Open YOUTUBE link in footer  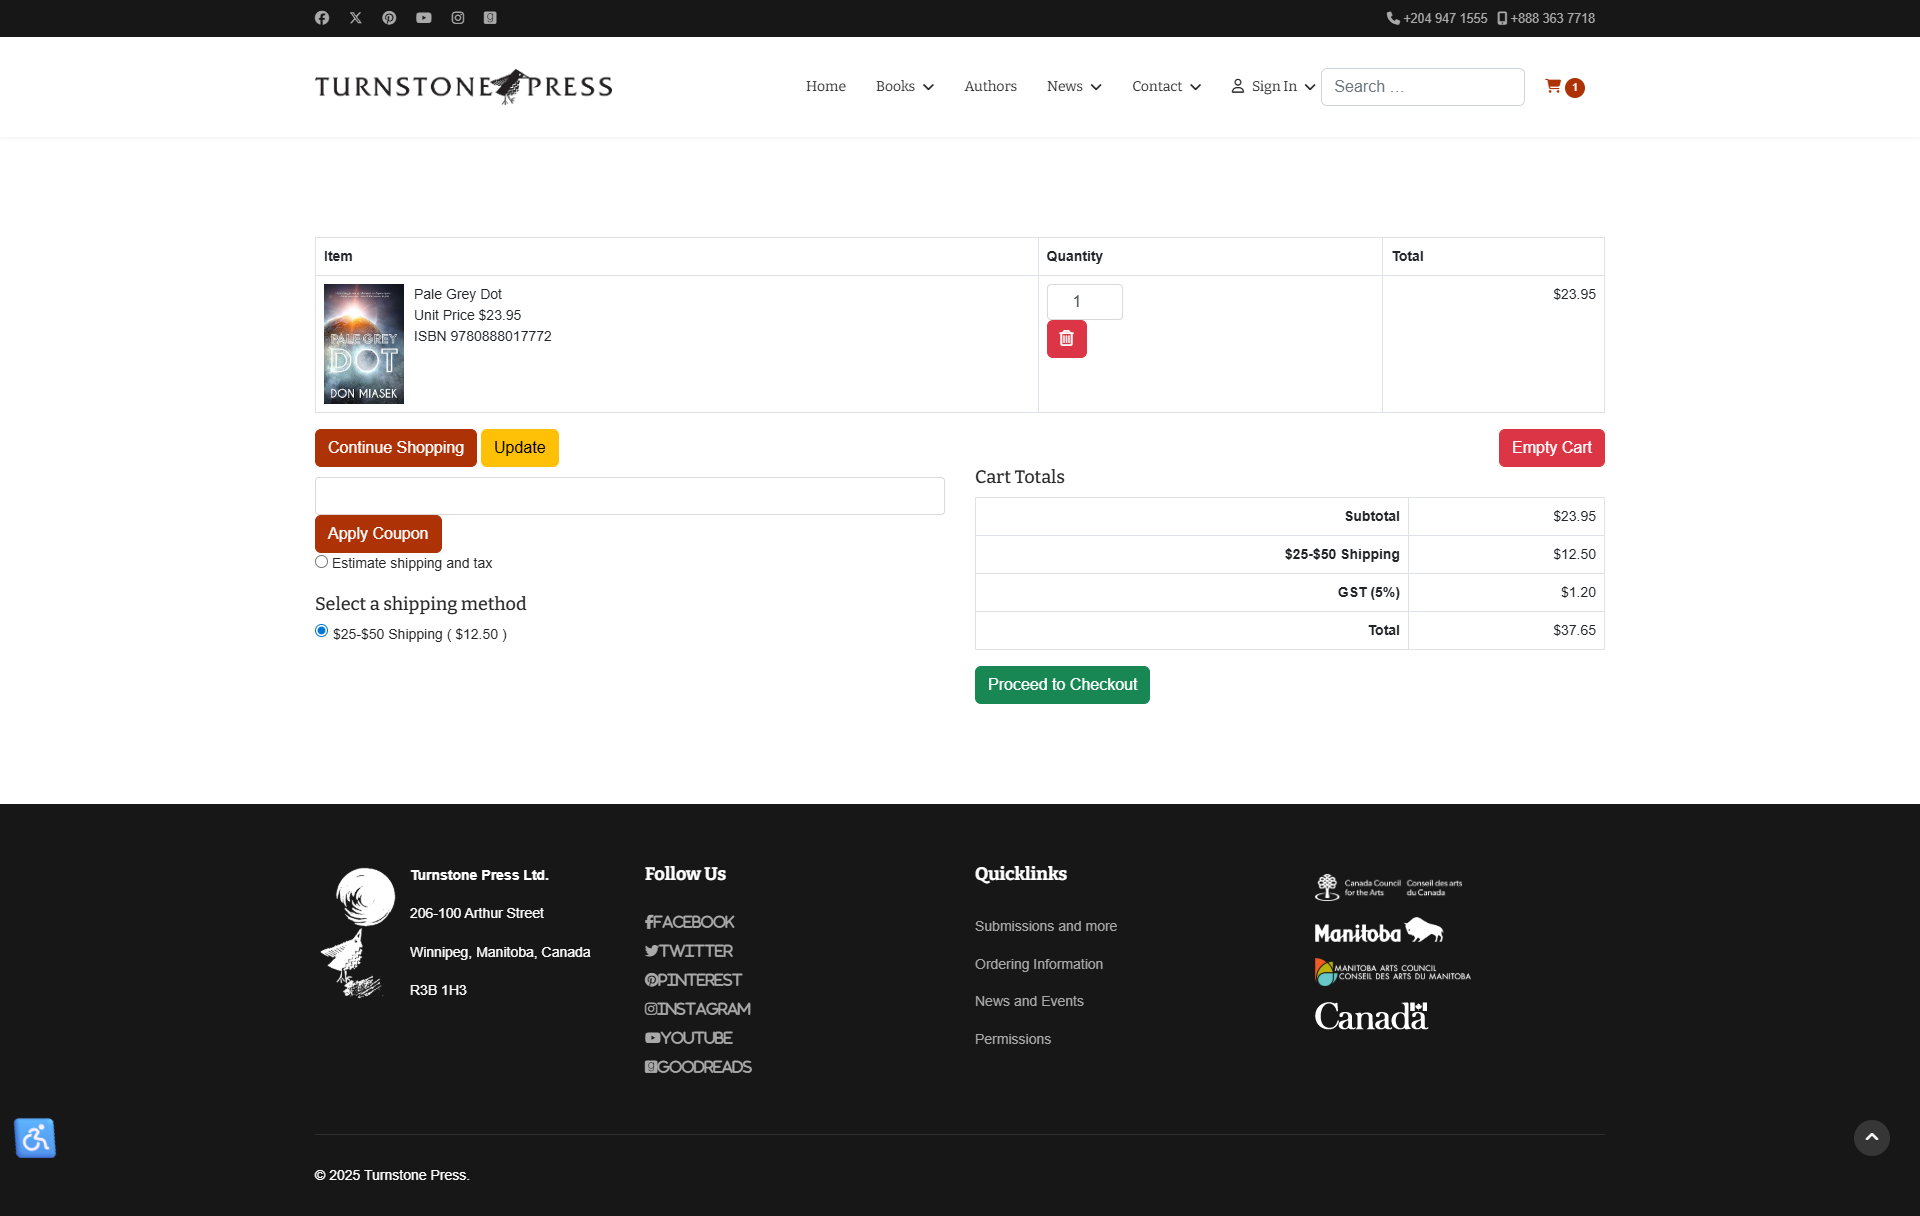pos(689,1038)
